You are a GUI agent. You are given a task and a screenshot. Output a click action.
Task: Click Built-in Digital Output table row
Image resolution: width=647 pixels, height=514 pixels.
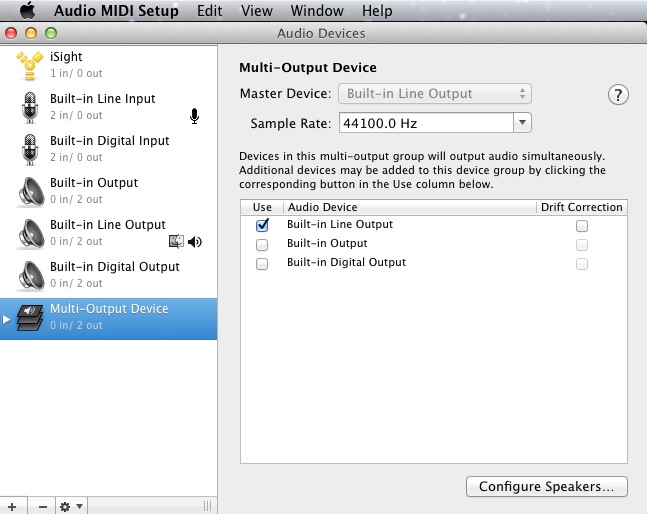click(434, 263)
